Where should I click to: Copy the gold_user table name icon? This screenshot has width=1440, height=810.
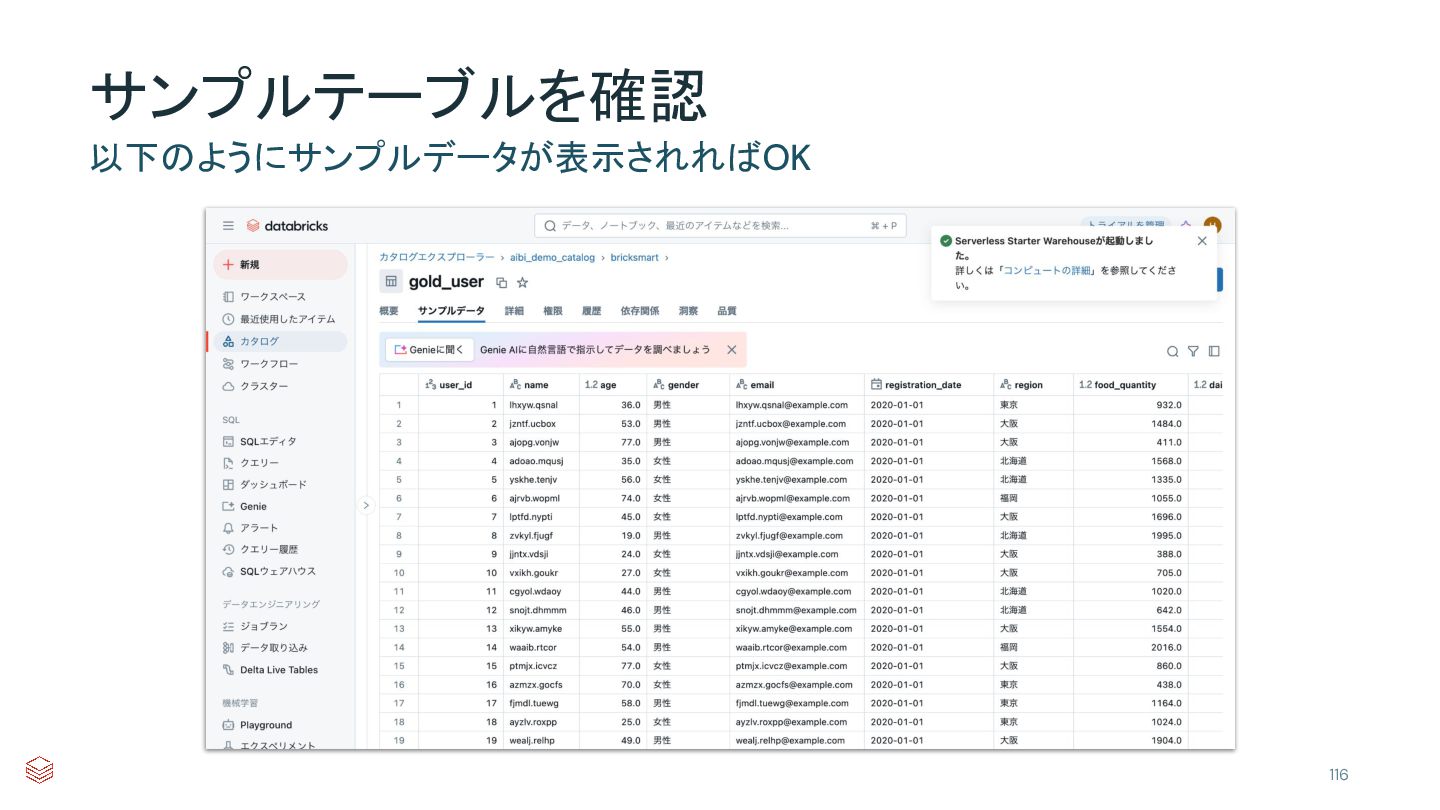(502, 283)
